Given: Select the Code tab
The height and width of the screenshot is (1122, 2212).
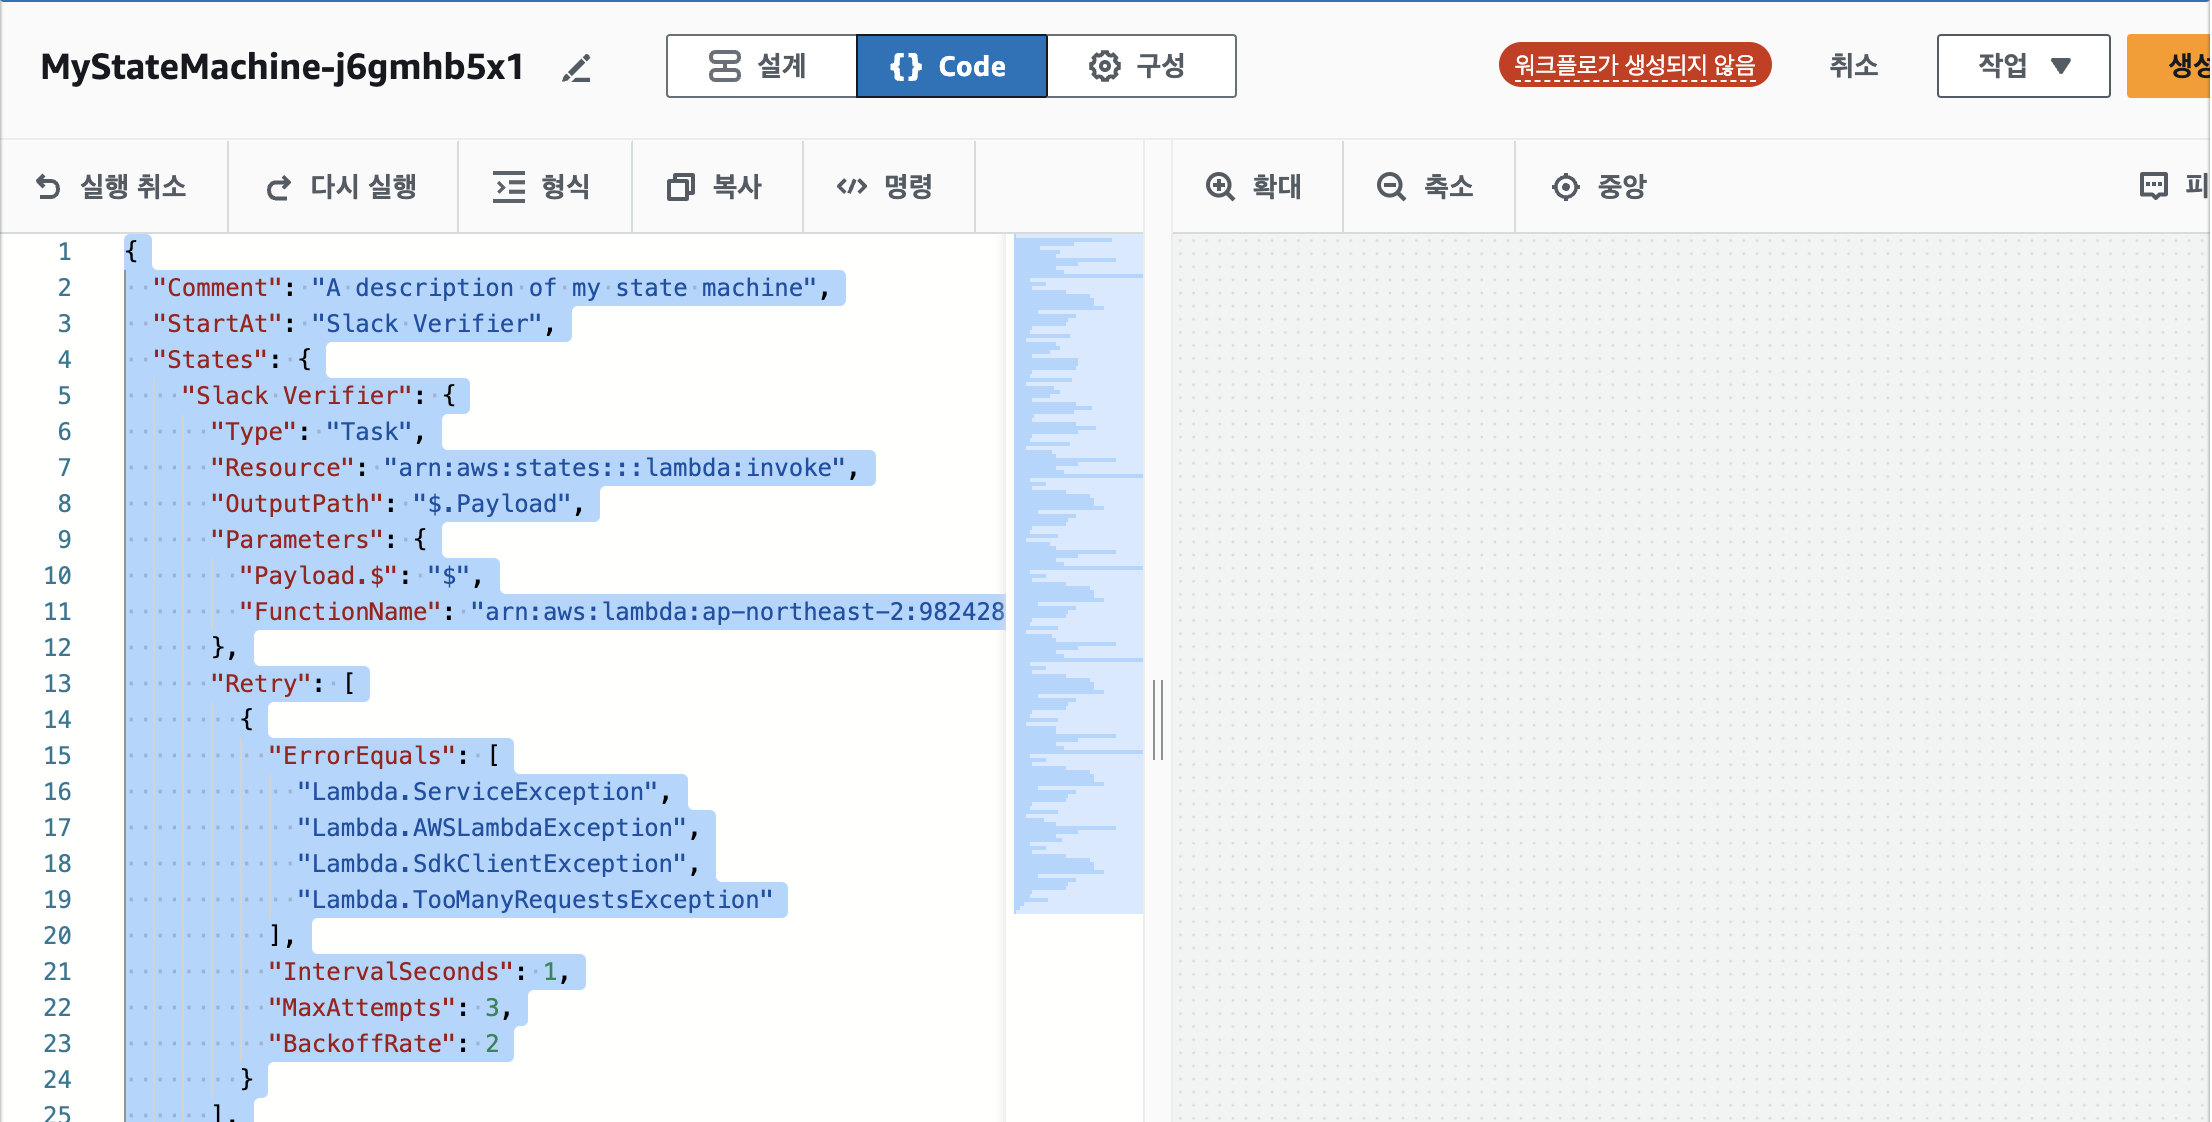Looking at the screenshot, I should click(x=951, y=66).
